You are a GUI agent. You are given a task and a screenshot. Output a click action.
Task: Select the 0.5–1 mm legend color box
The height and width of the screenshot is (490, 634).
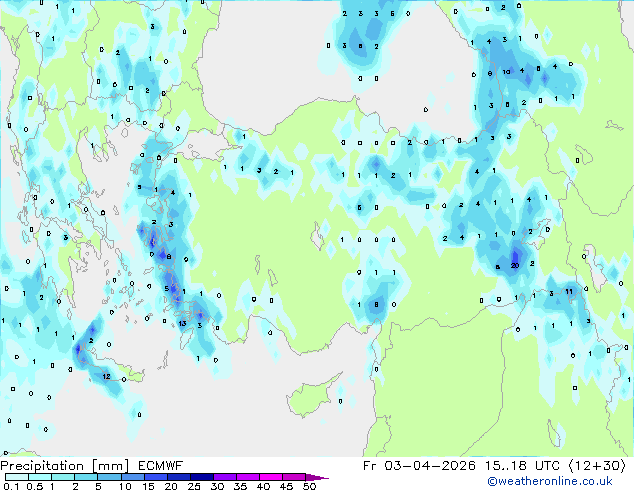[40, 477]
